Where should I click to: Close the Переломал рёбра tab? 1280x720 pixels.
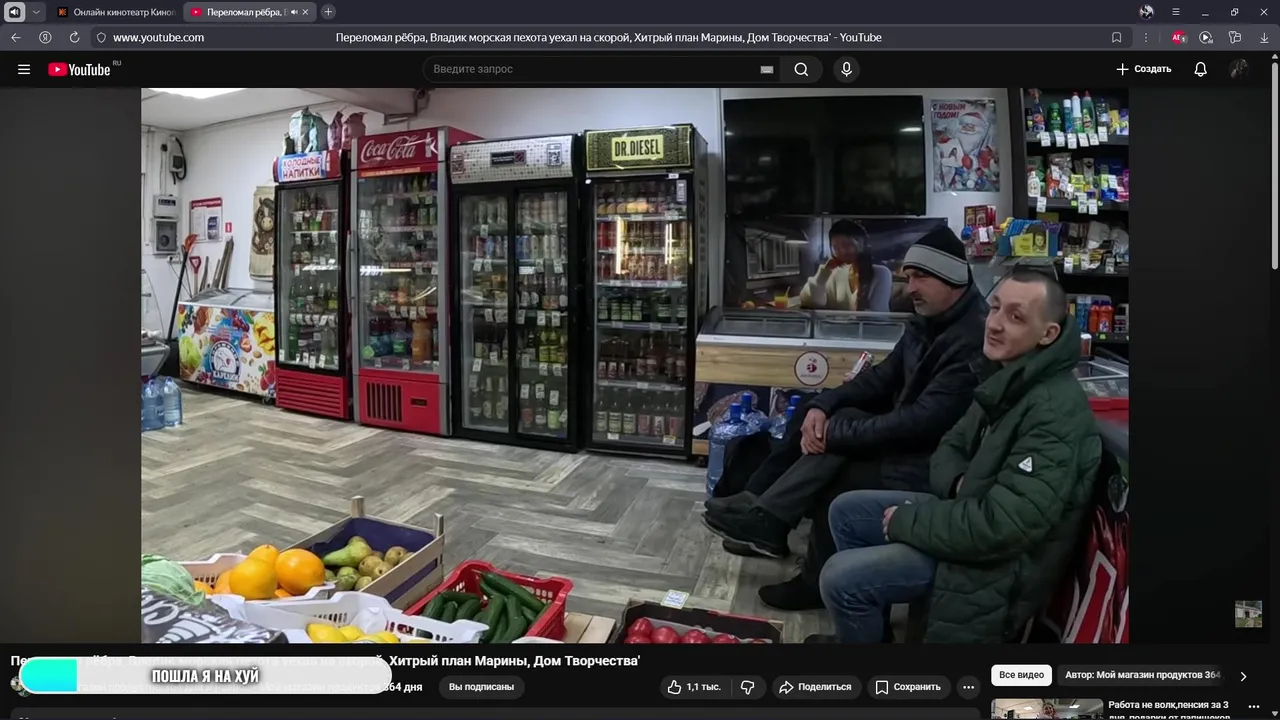tap(305, 12)
